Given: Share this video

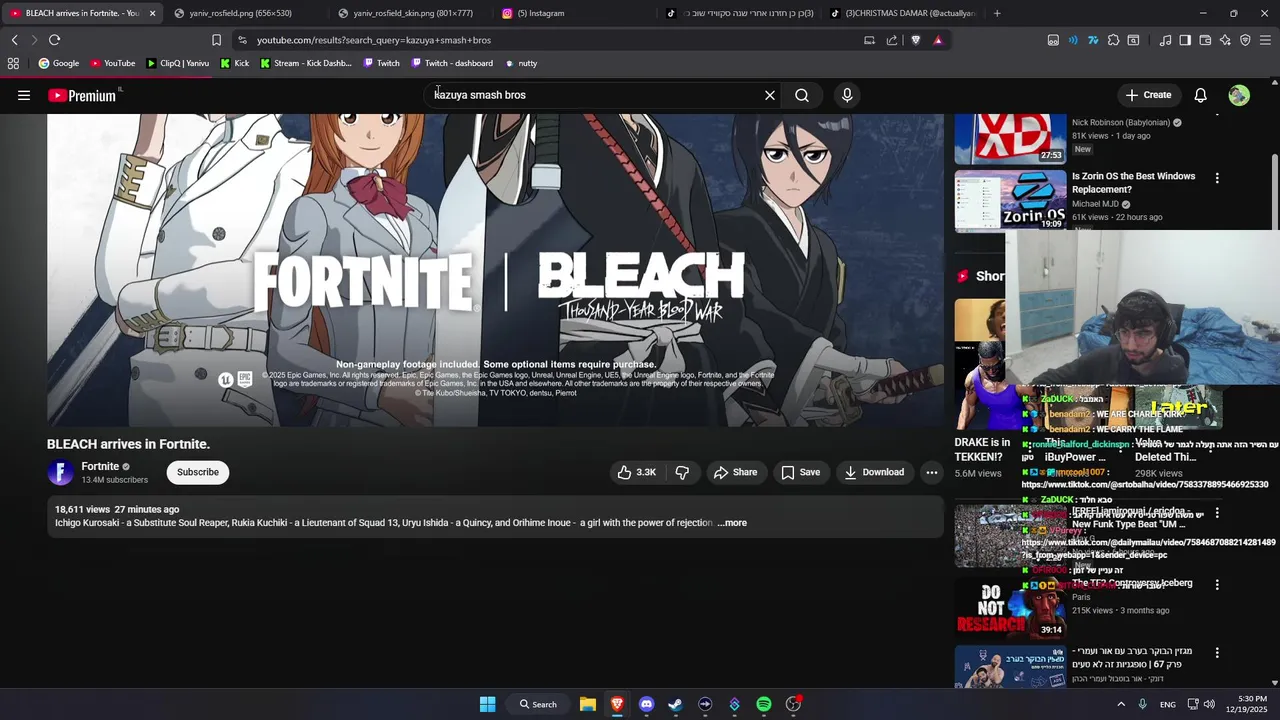Looking at the screenshot, I should 735,472.
